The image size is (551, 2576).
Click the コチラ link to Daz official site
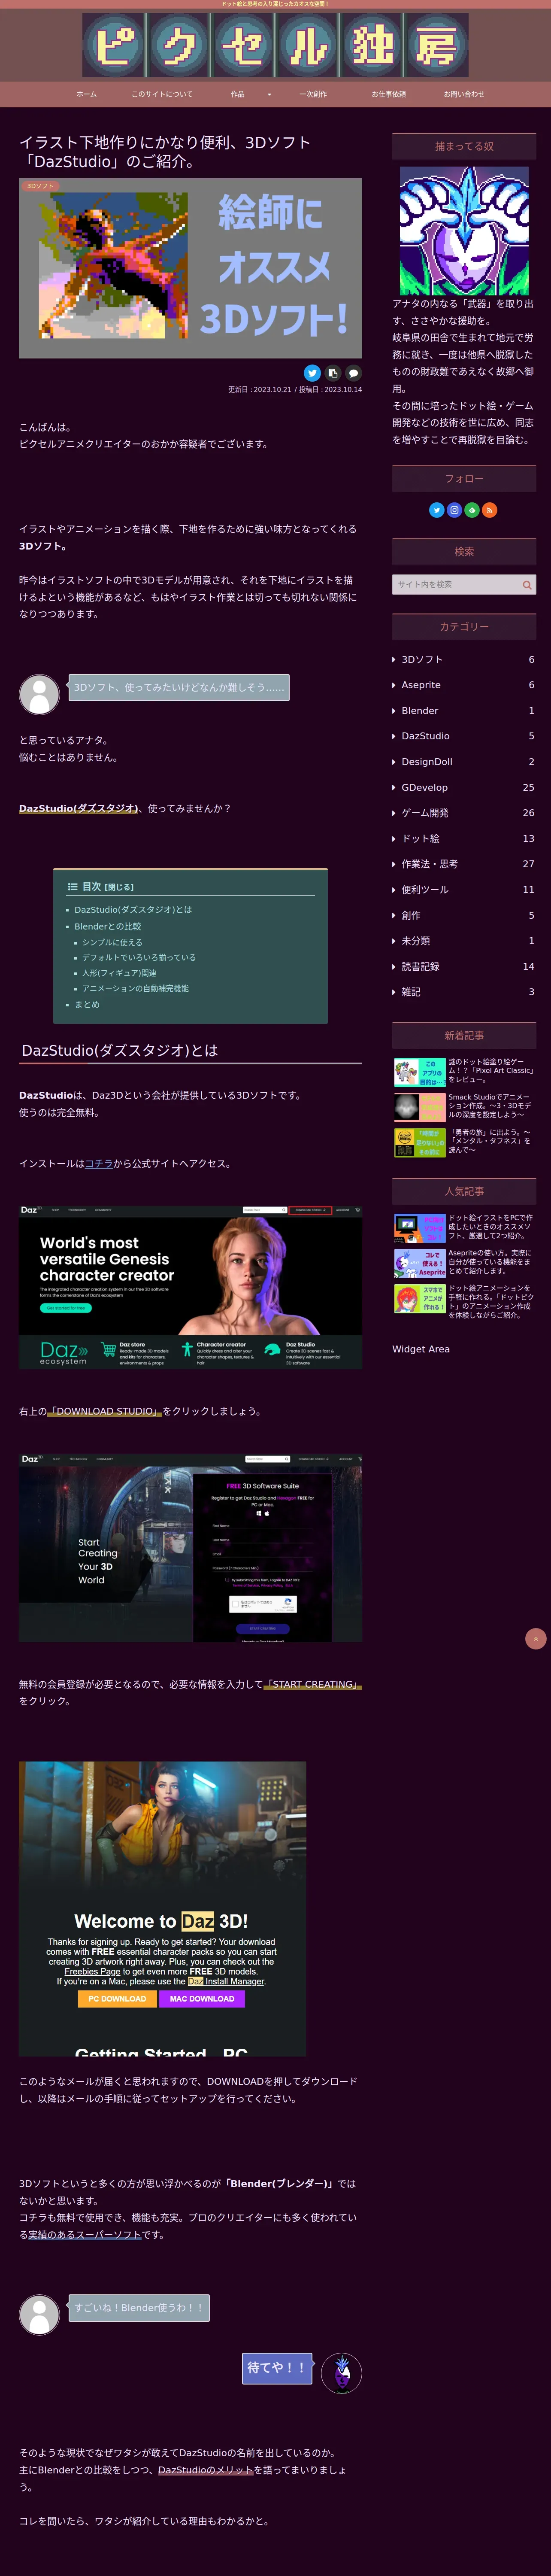click(x=99, y=1164)
